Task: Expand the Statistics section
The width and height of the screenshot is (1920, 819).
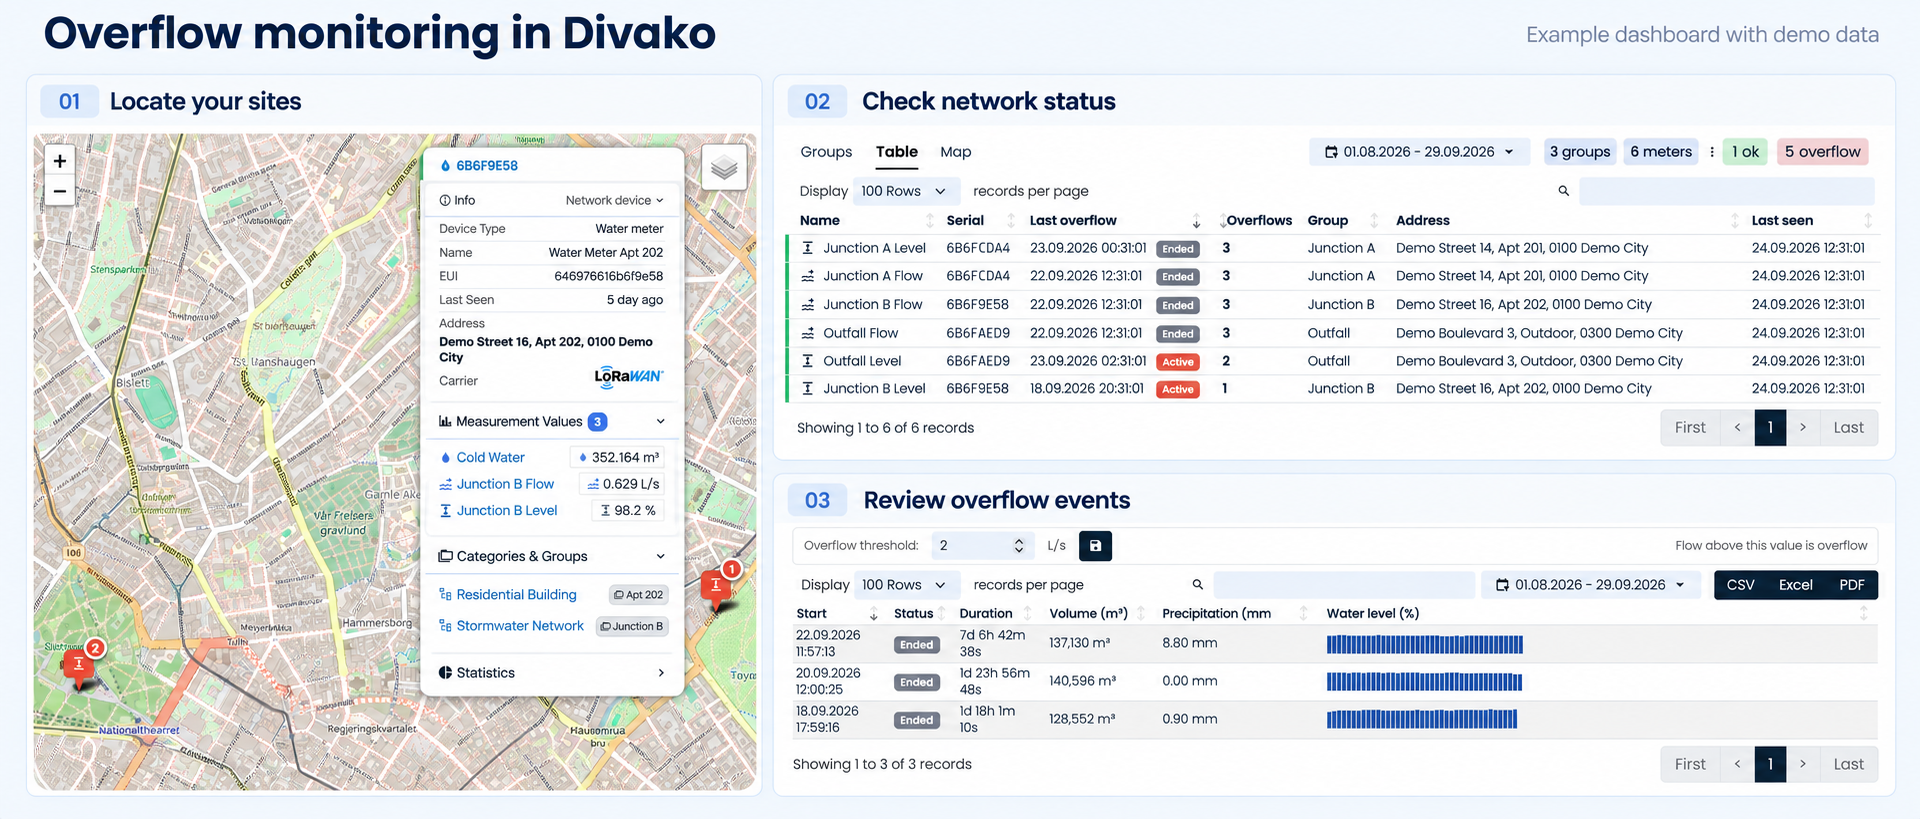Action: point(661,673)
